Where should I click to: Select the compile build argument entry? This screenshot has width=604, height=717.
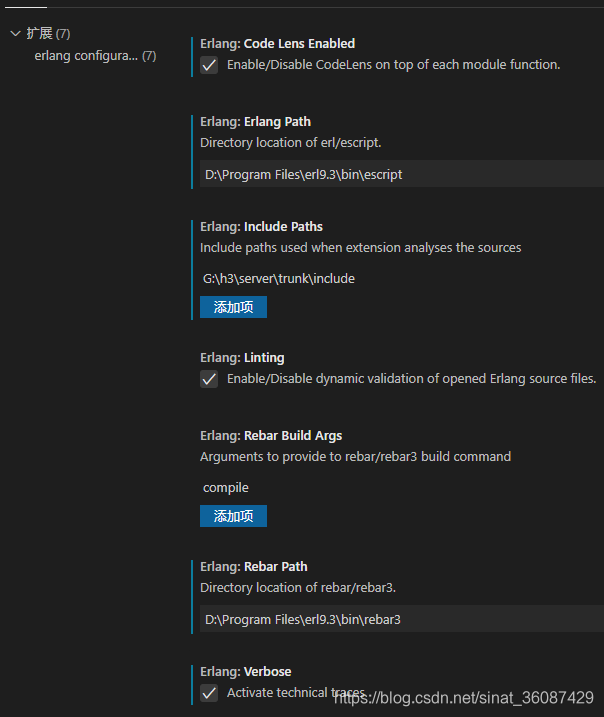(225, 487)
